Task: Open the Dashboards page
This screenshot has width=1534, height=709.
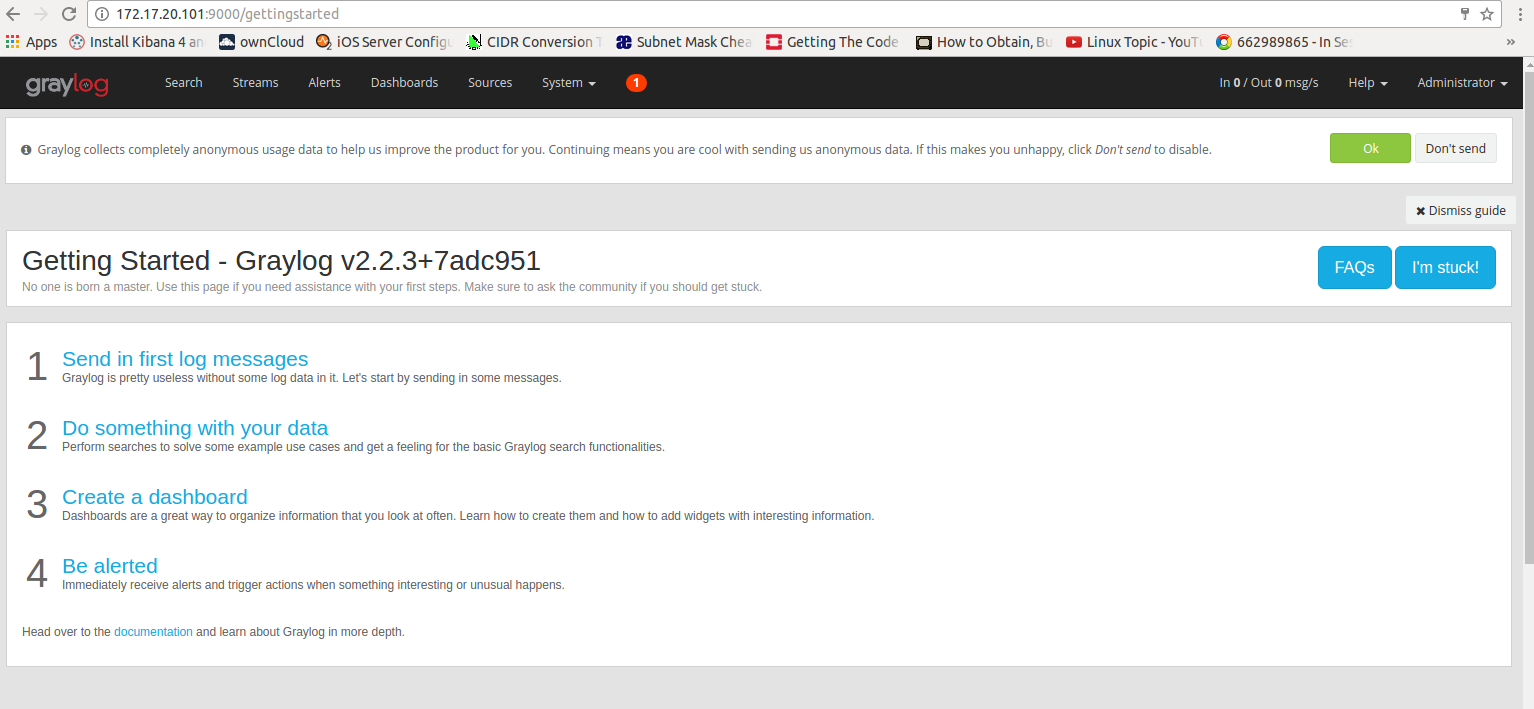Action: (404, 83)
